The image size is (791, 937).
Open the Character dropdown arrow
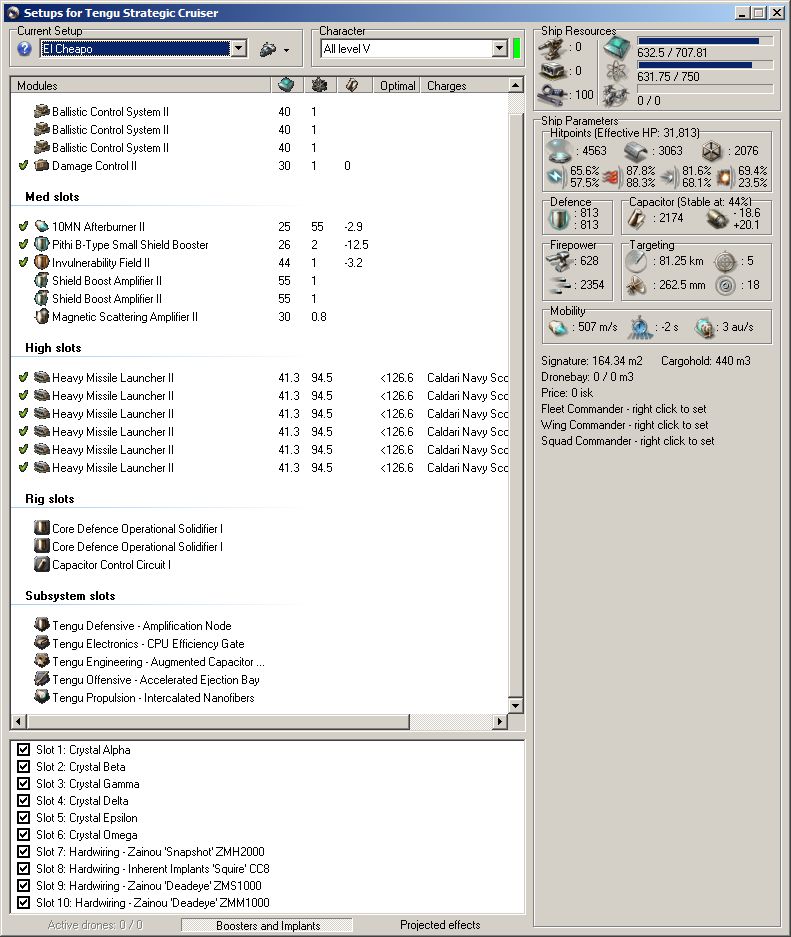pos(500,48)
